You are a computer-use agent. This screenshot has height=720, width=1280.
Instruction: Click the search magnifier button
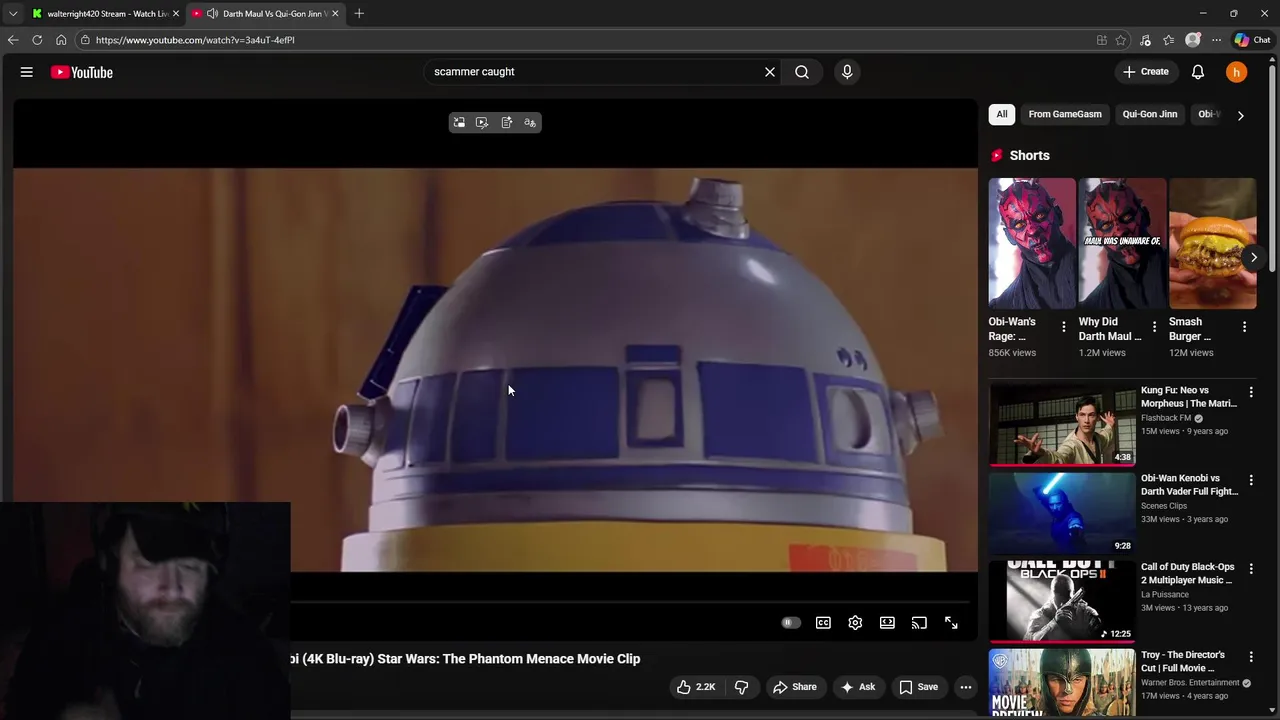click(802, 72)
